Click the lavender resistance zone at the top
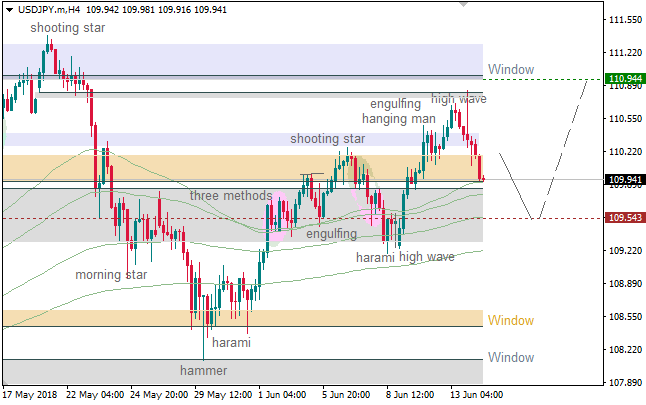The image size is (646, 405). 240,59
